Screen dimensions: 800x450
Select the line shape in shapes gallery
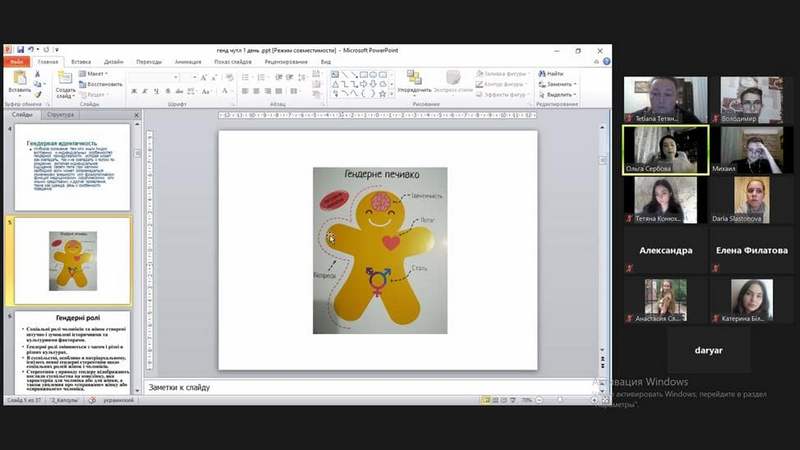[345, 75]
